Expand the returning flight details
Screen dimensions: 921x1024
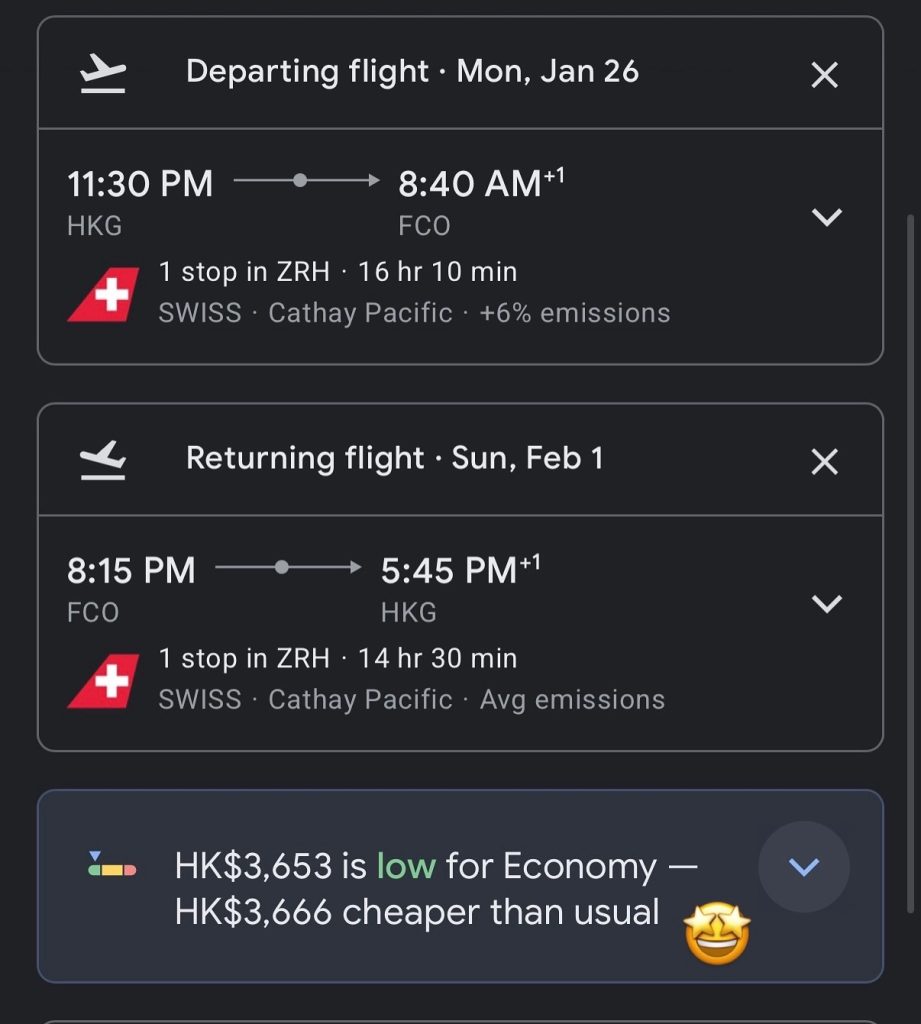point(827,603)
